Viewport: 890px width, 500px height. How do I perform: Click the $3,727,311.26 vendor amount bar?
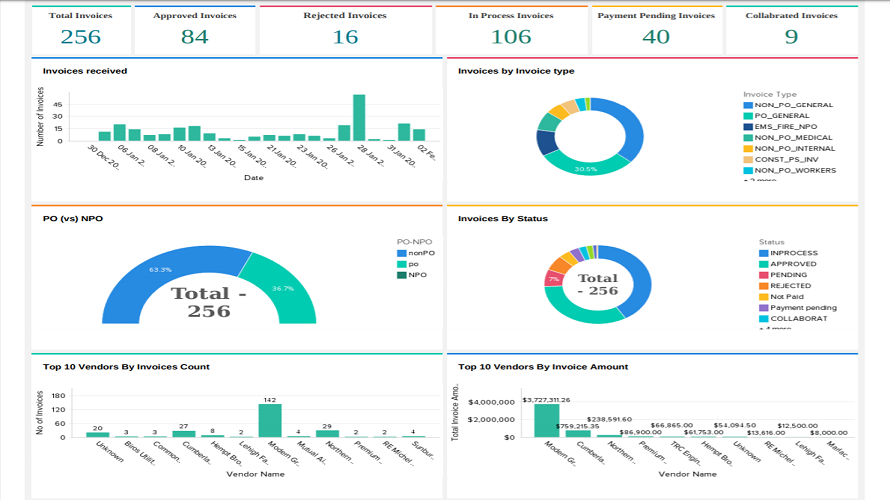547,421
